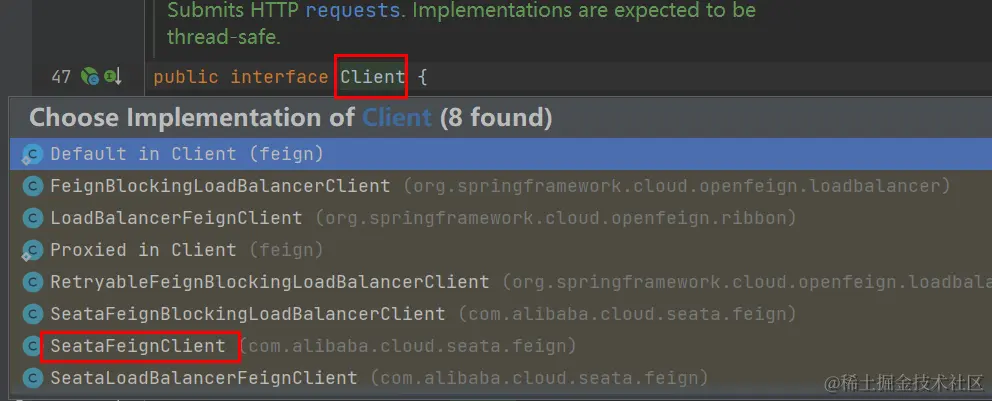The image size is (992, 401).
Task: Click class icon beside LoadBalancerFeignClient
Action: coord(32,218)
